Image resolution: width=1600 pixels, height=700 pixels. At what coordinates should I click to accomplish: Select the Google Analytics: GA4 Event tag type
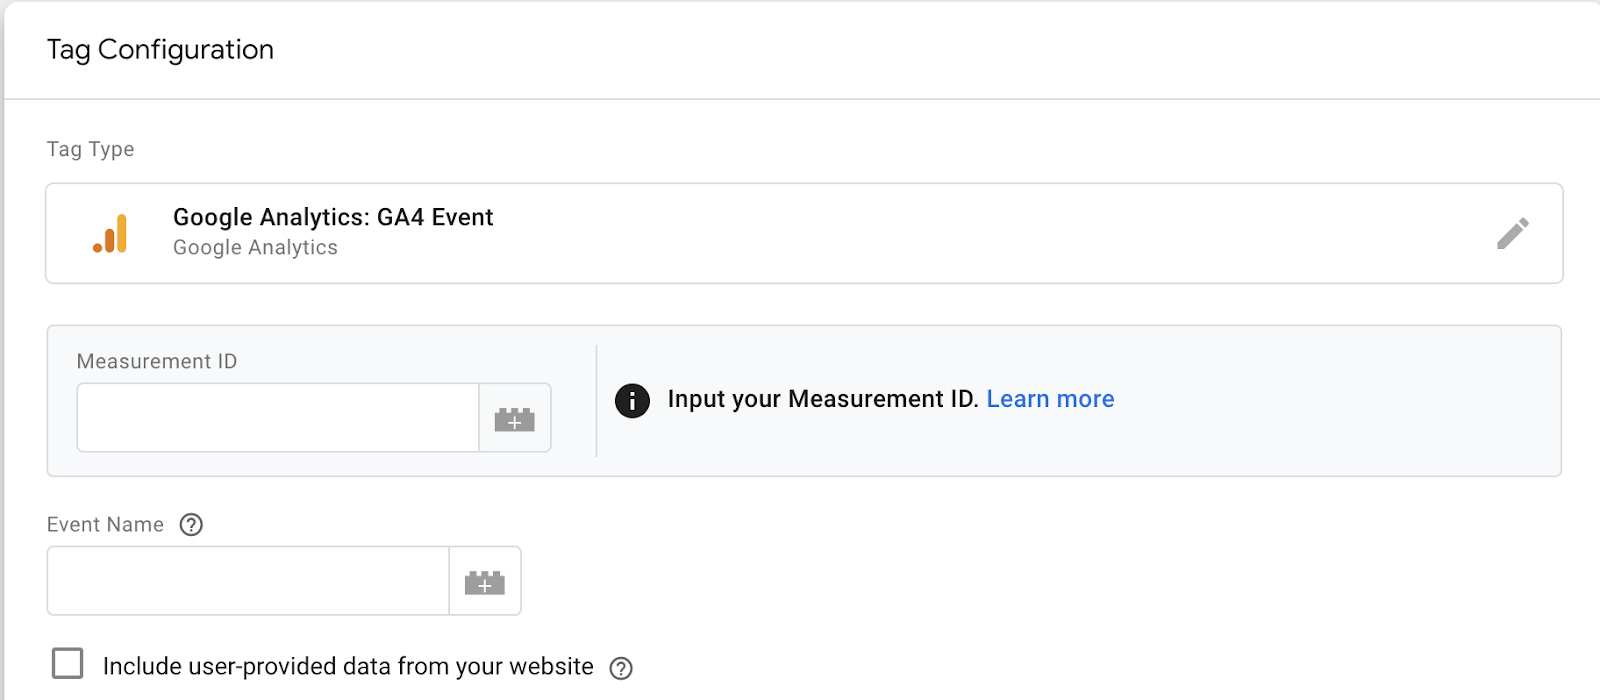804,233
